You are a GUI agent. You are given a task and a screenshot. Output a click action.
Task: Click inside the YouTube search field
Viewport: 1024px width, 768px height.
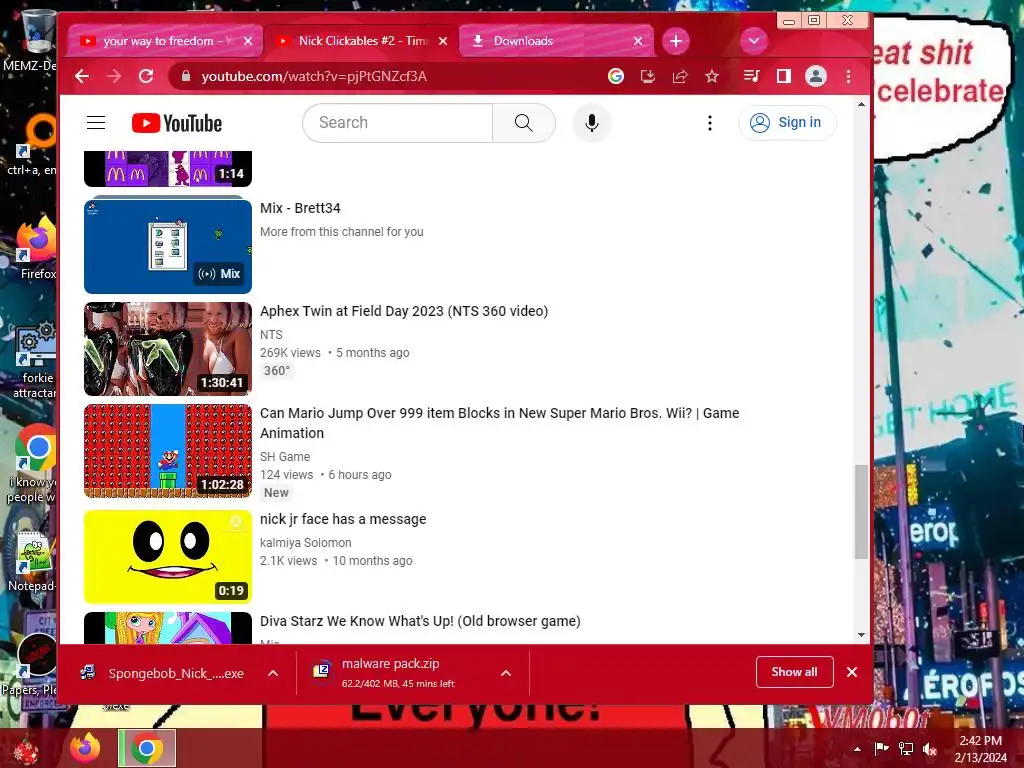coord(398,123)
